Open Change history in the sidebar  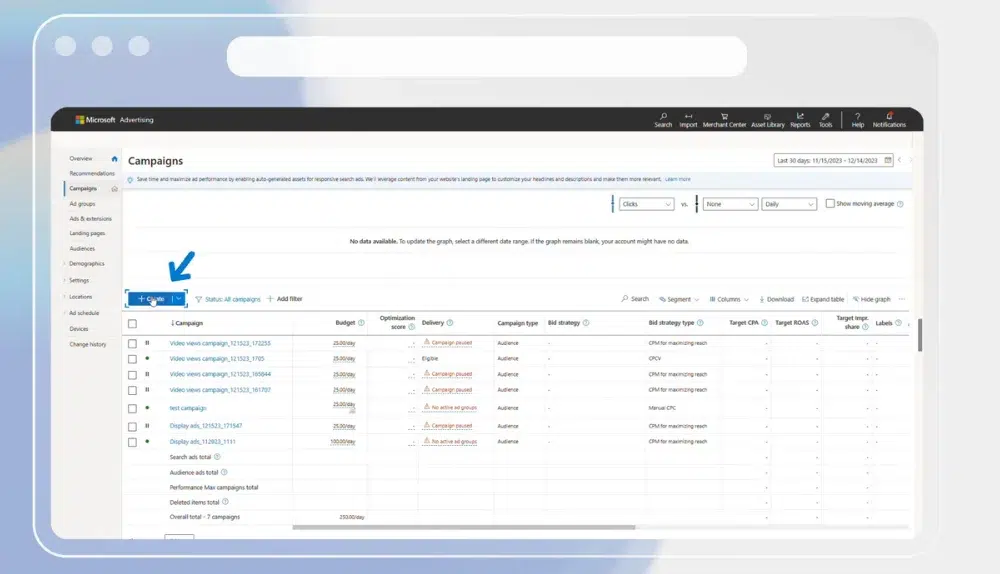(88, 344)
